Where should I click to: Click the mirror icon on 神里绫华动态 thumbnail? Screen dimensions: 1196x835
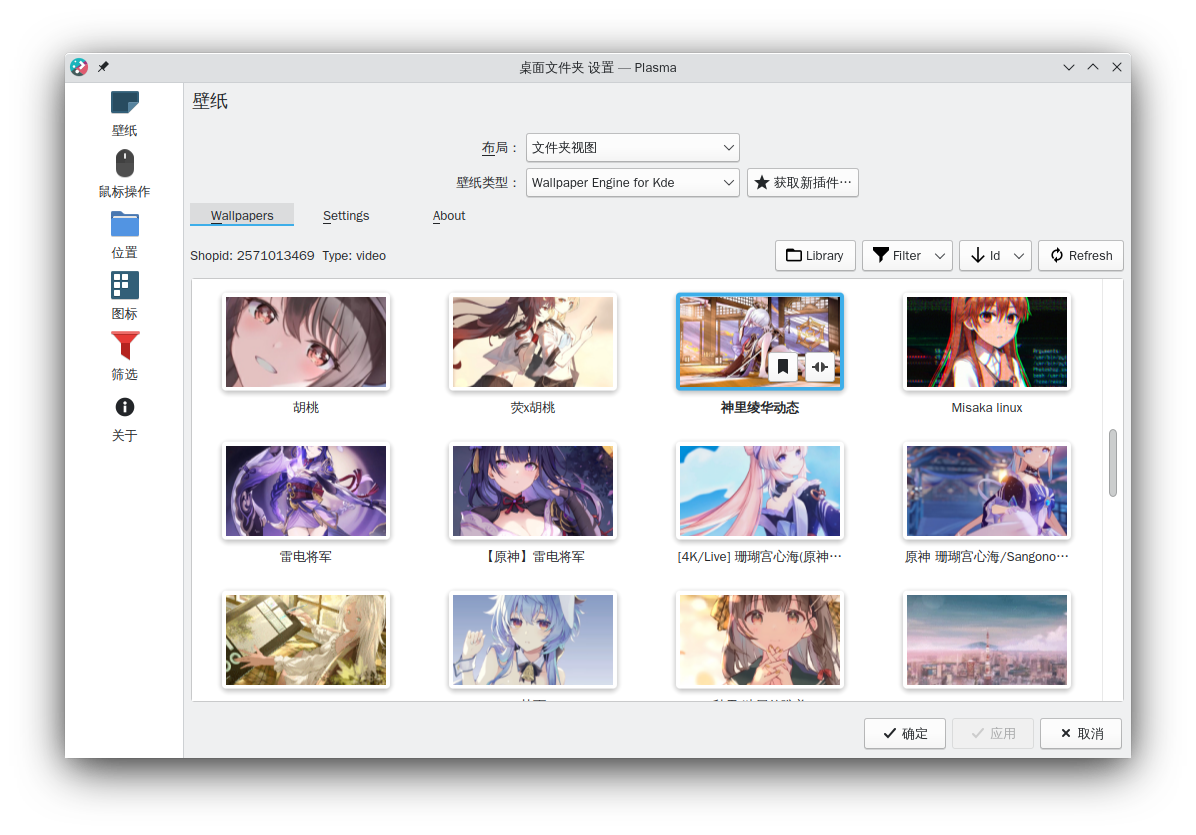pyautogui.click(x=820, y=367)
